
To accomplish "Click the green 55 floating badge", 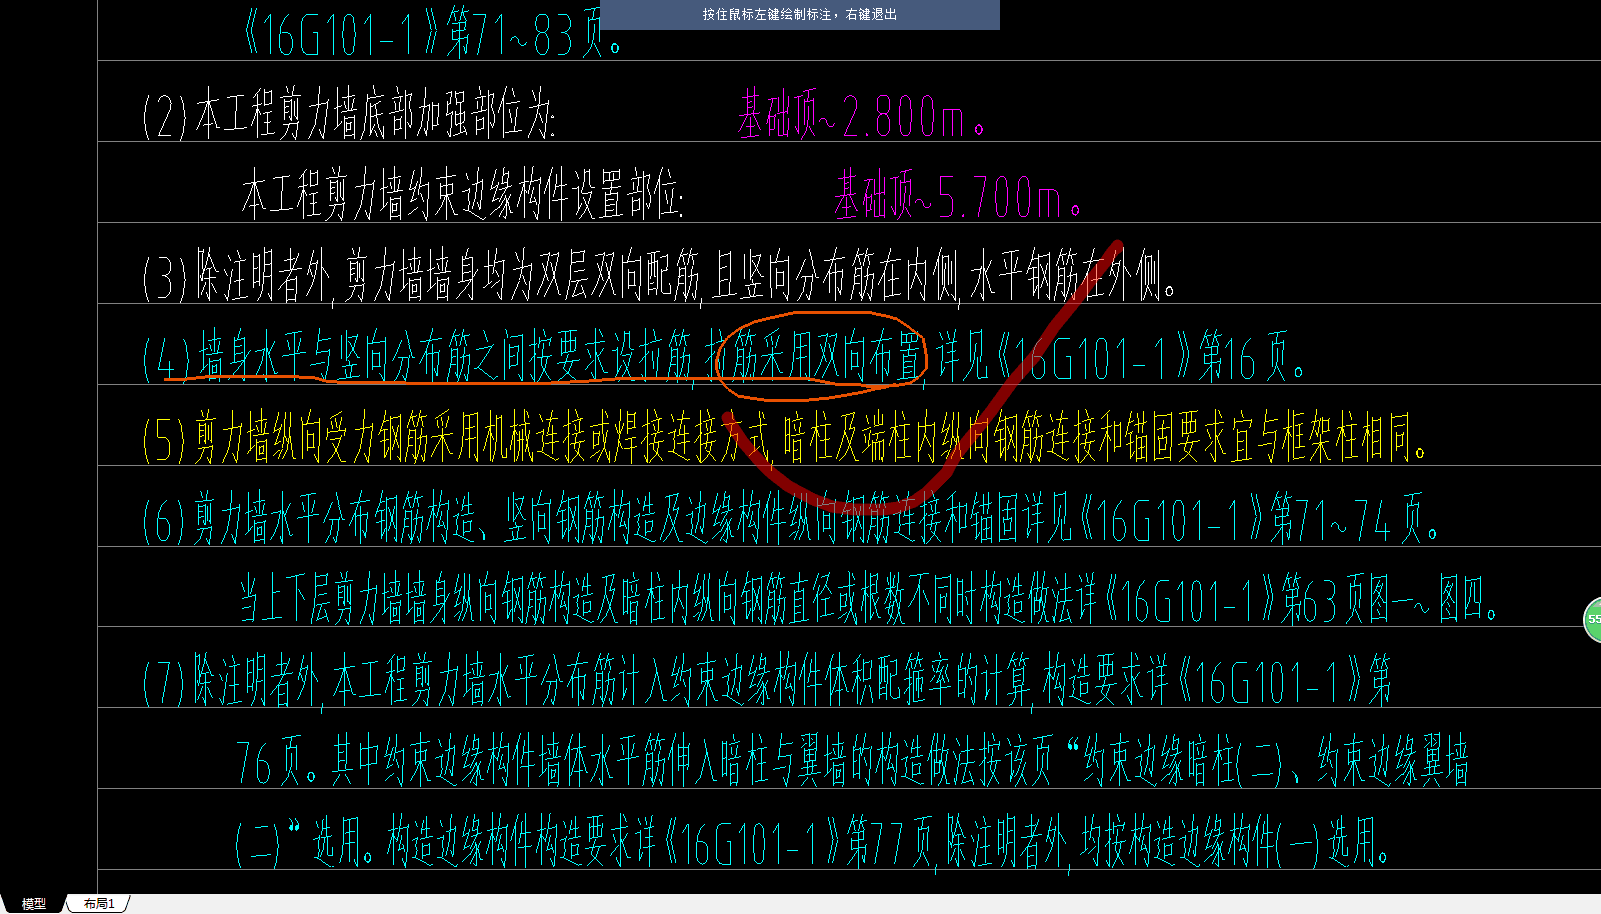I will 1593,619.
